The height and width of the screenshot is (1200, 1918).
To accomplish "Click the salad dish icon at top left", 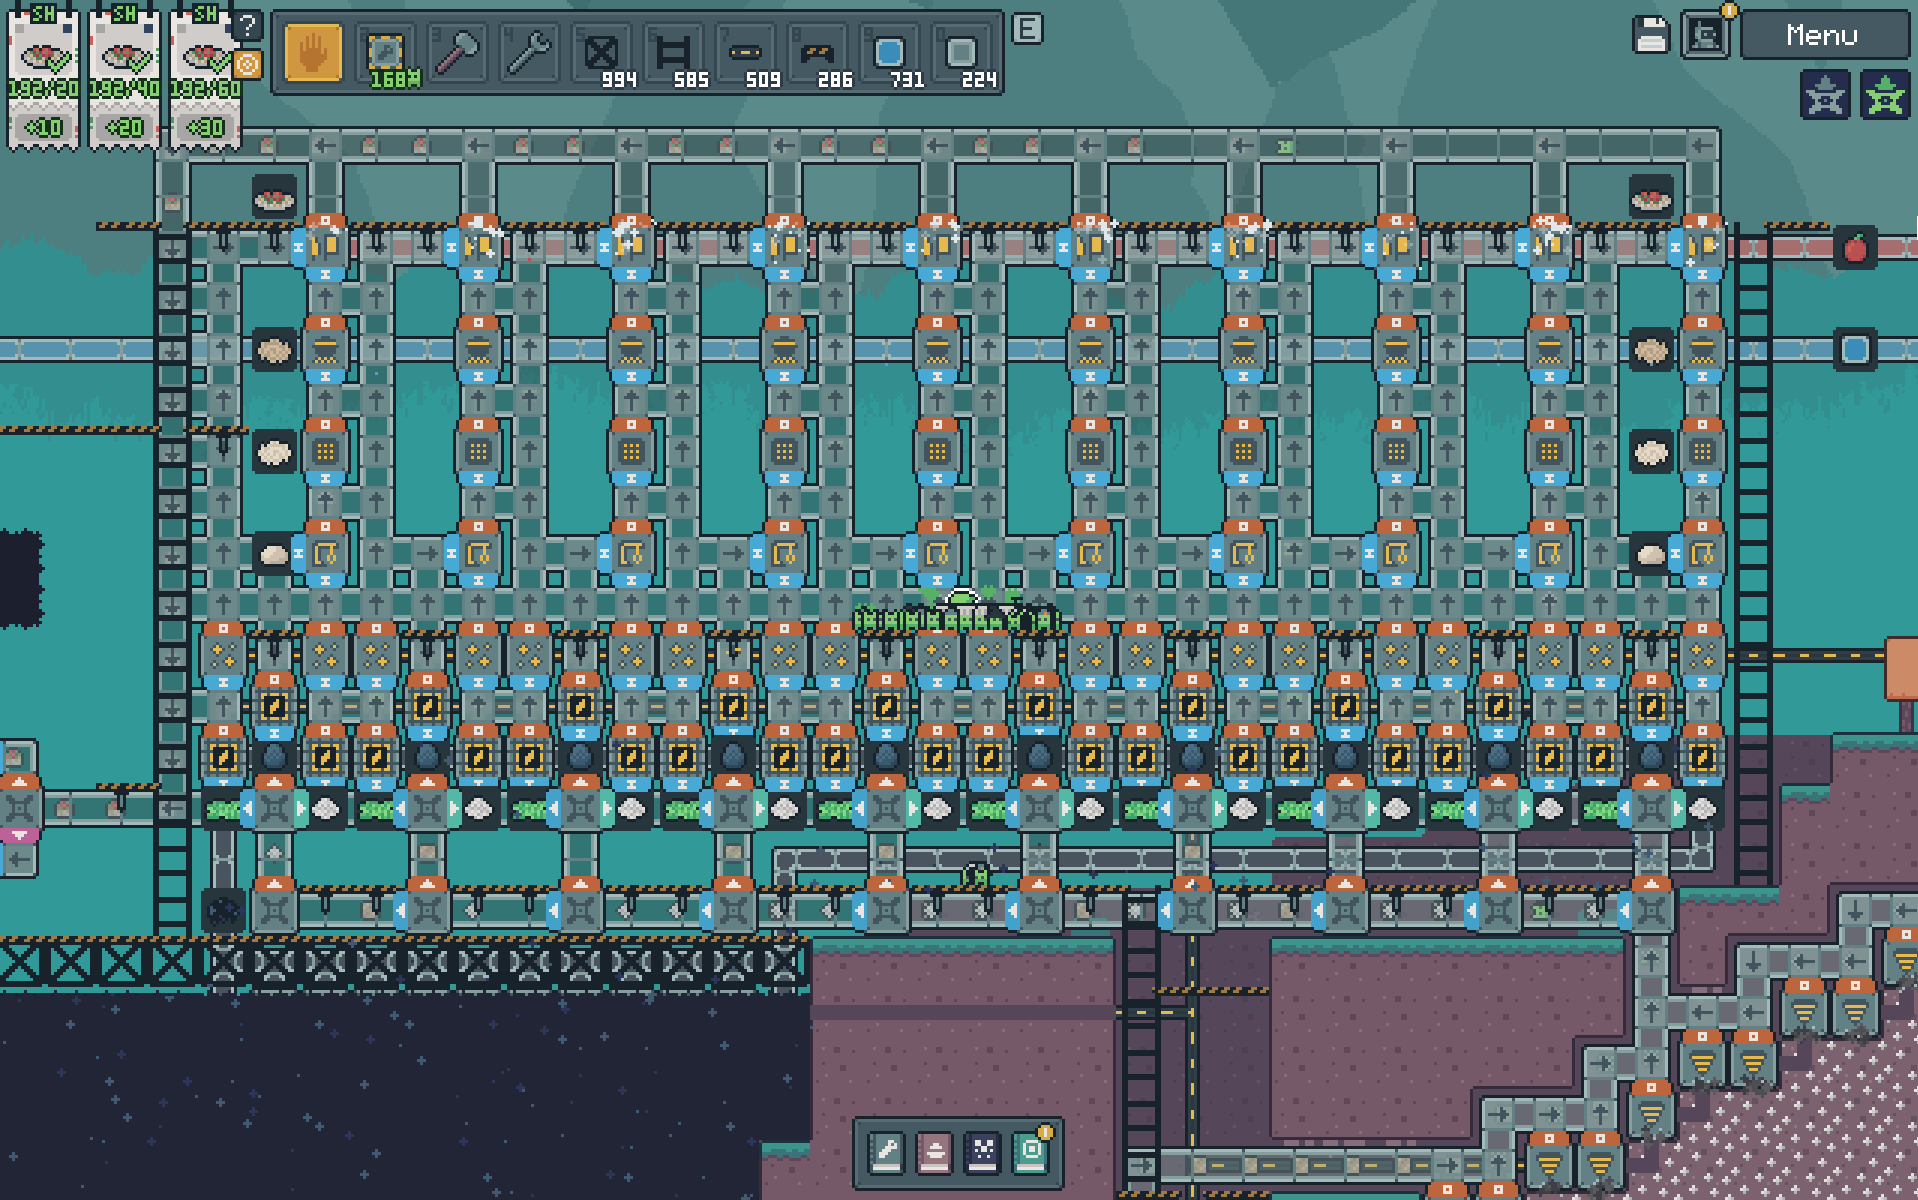I will (x=274, y=197).
